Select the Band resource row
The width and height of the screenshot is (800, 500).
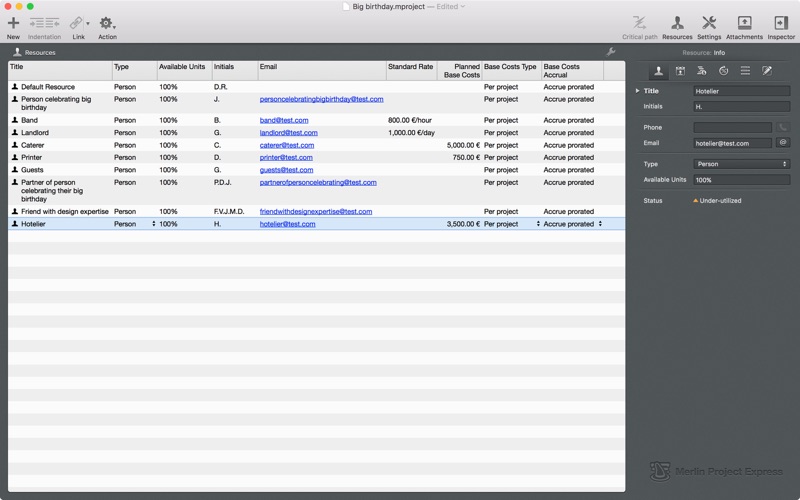(60, 120)
